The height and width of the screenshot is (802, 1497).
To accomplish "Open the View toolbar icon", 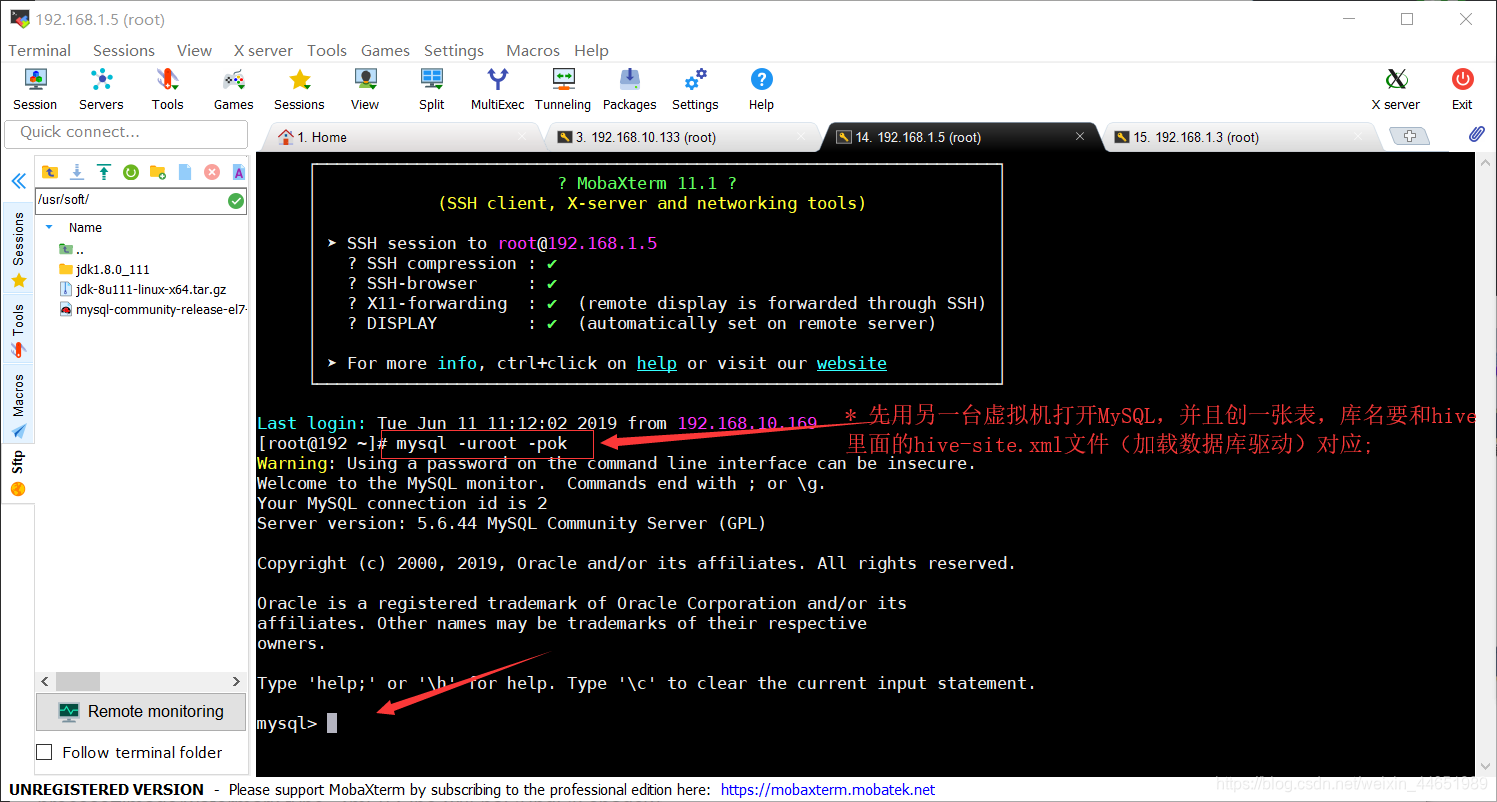I will click(x=365, y=88).
